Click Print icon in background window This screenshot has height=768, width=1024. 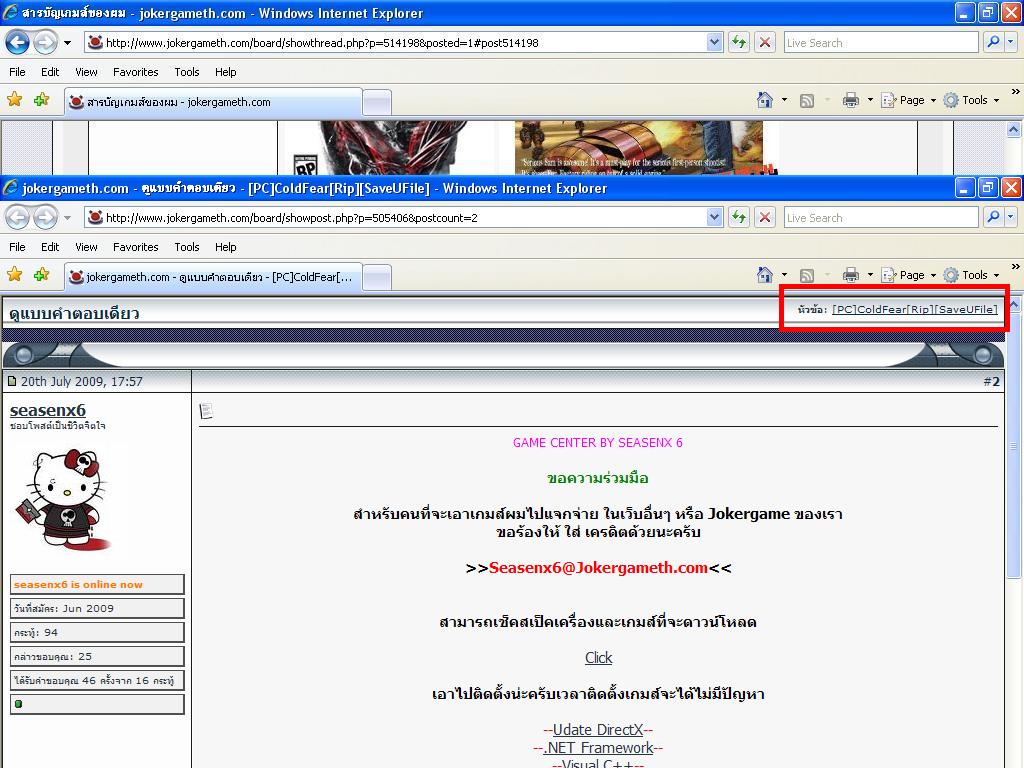click(x=850, y=100)
